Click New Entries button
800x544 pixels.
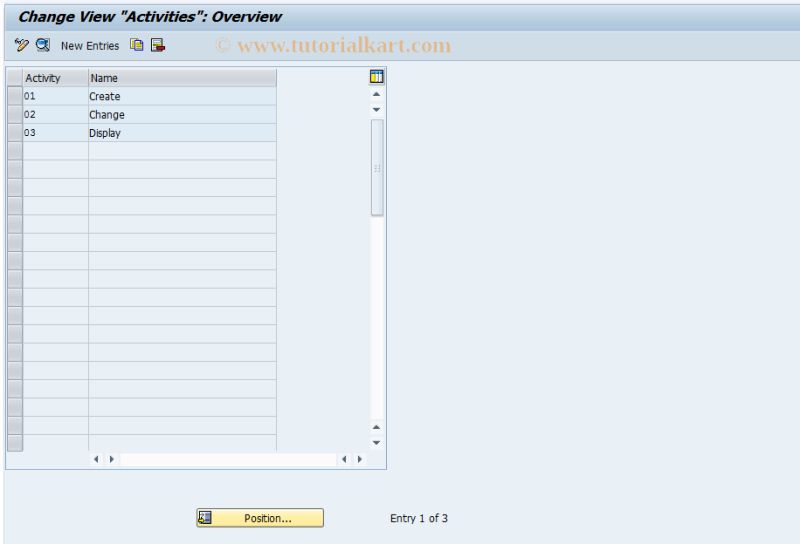[x=90, y=46]
